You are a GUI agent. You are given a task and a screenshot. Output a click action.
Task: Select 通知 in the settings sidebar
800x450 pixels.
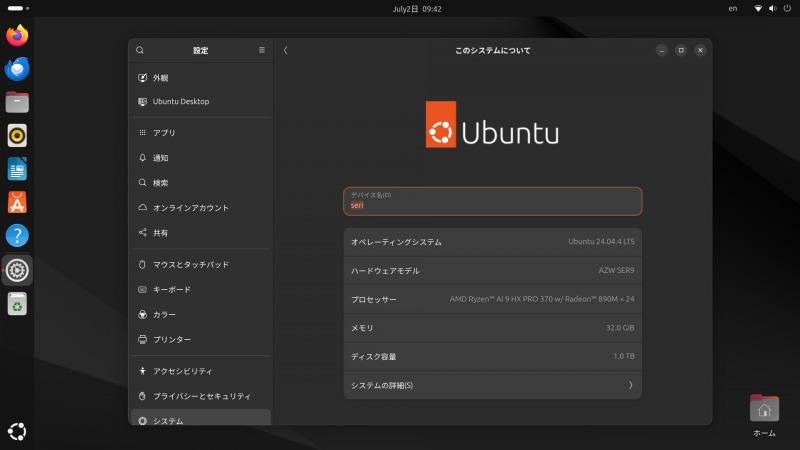coord(201,158)
